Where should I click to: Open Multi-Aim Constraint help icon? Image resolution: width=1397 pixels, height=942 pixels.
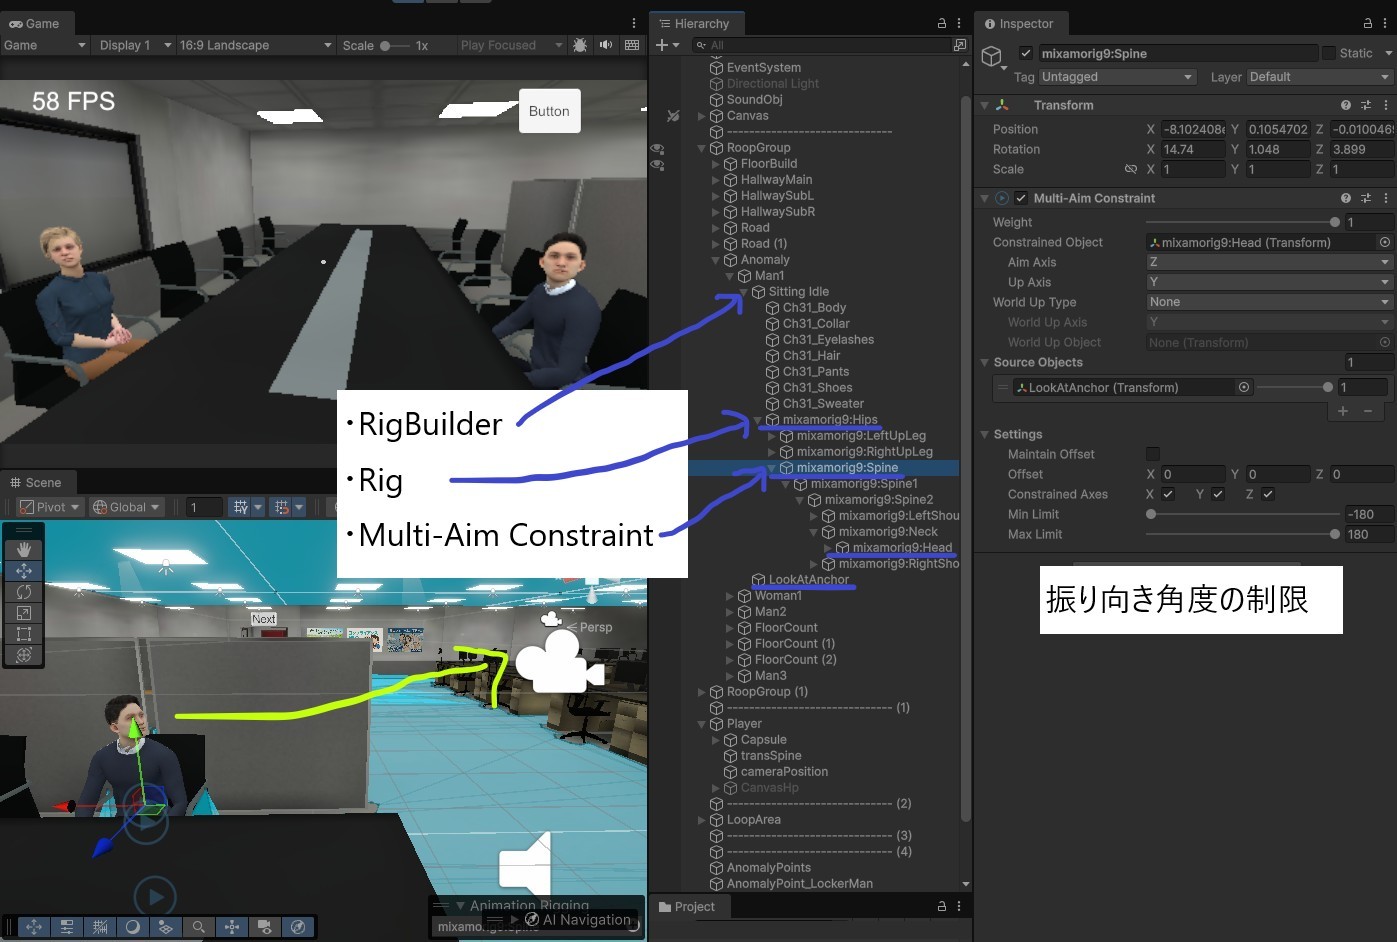(1346, 198)
